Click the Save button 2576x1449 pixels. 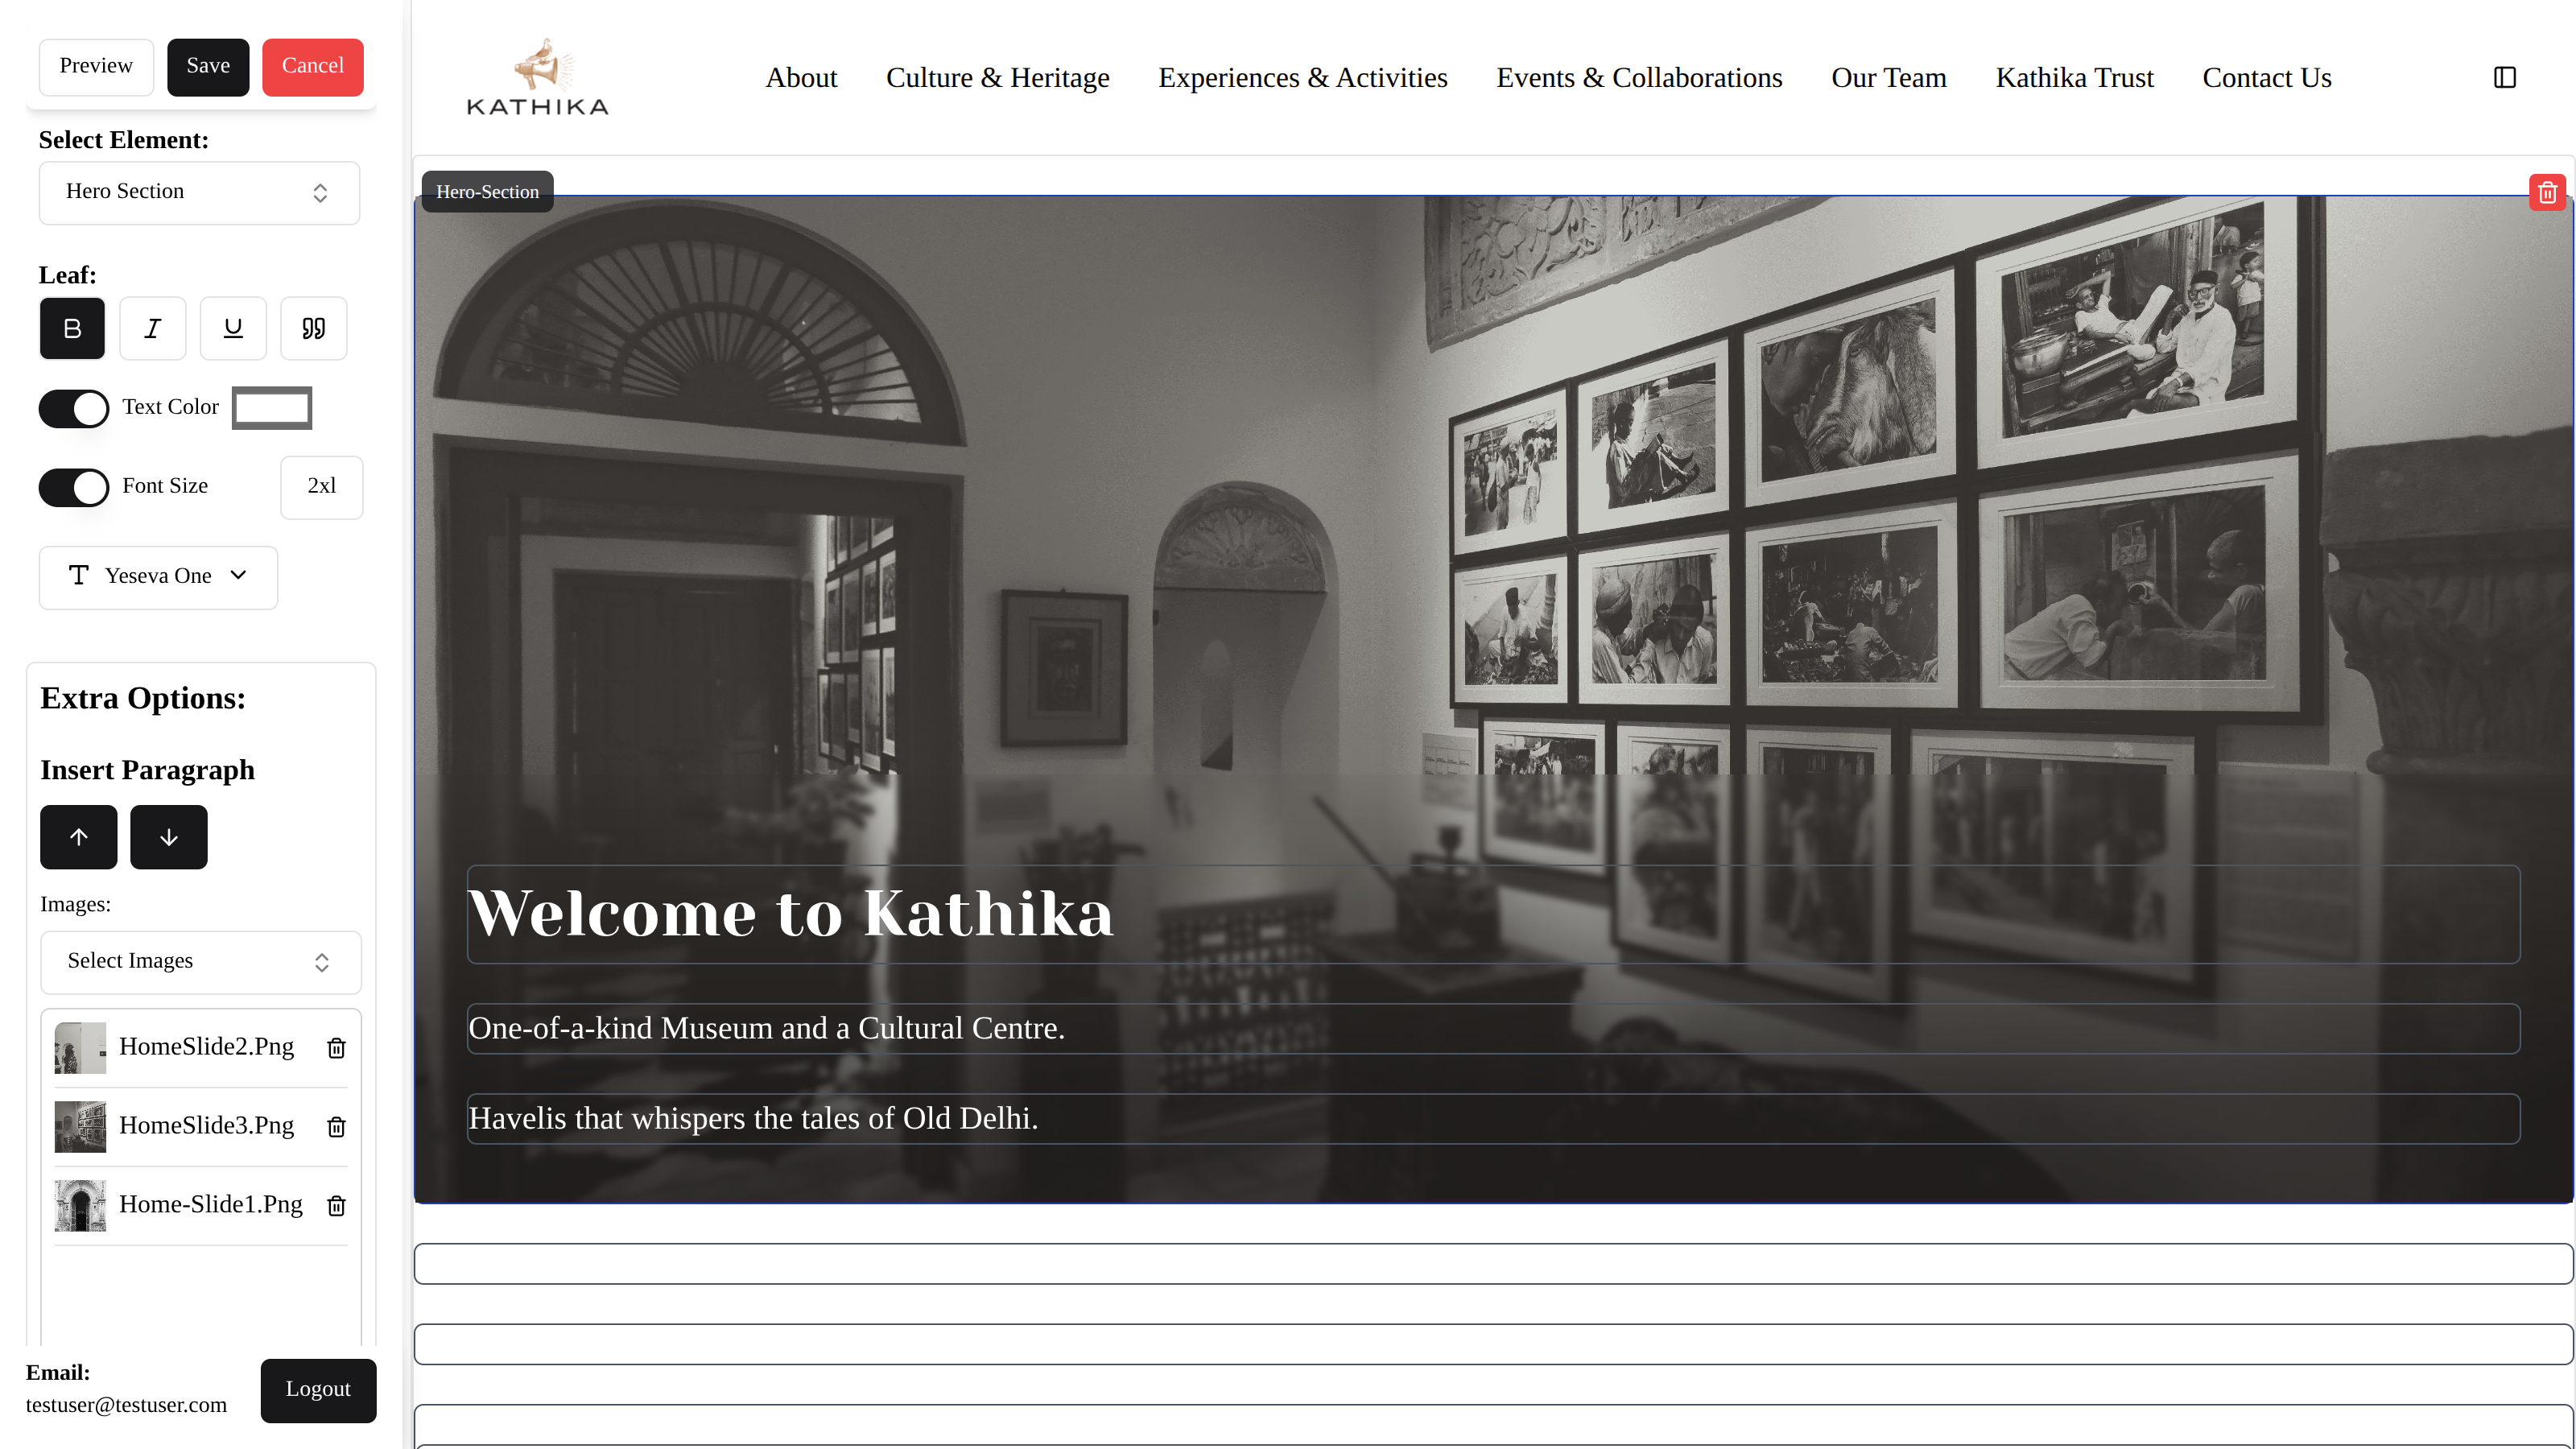[208, 67]
